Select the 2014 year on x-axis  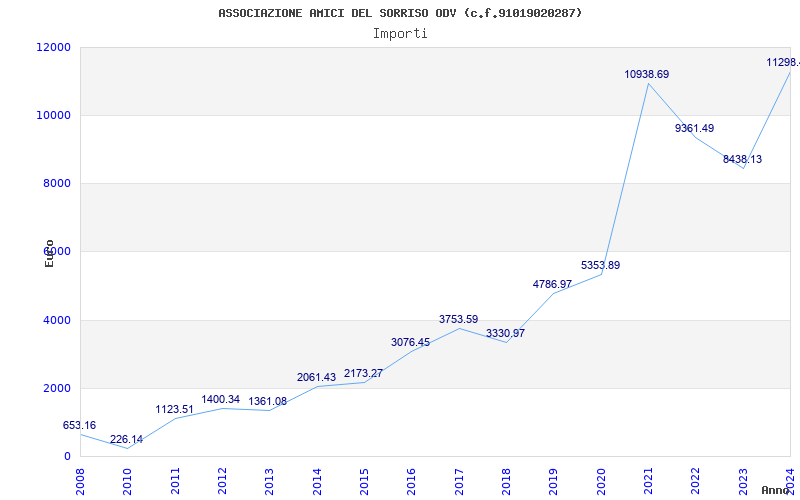pyautogui.click(x=317, y=480)
